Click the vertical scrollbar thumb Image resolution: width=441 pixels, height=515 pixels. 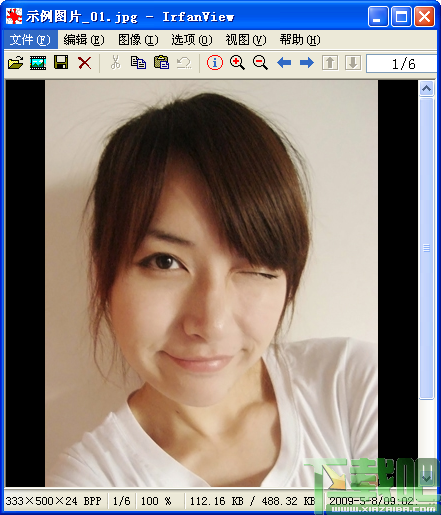click(x=426, y=248)
